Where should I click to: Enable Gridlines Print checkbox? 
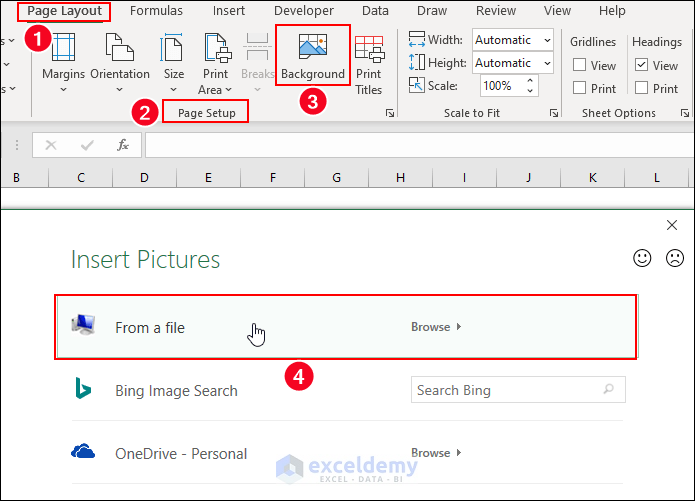(x=579, y=88)
